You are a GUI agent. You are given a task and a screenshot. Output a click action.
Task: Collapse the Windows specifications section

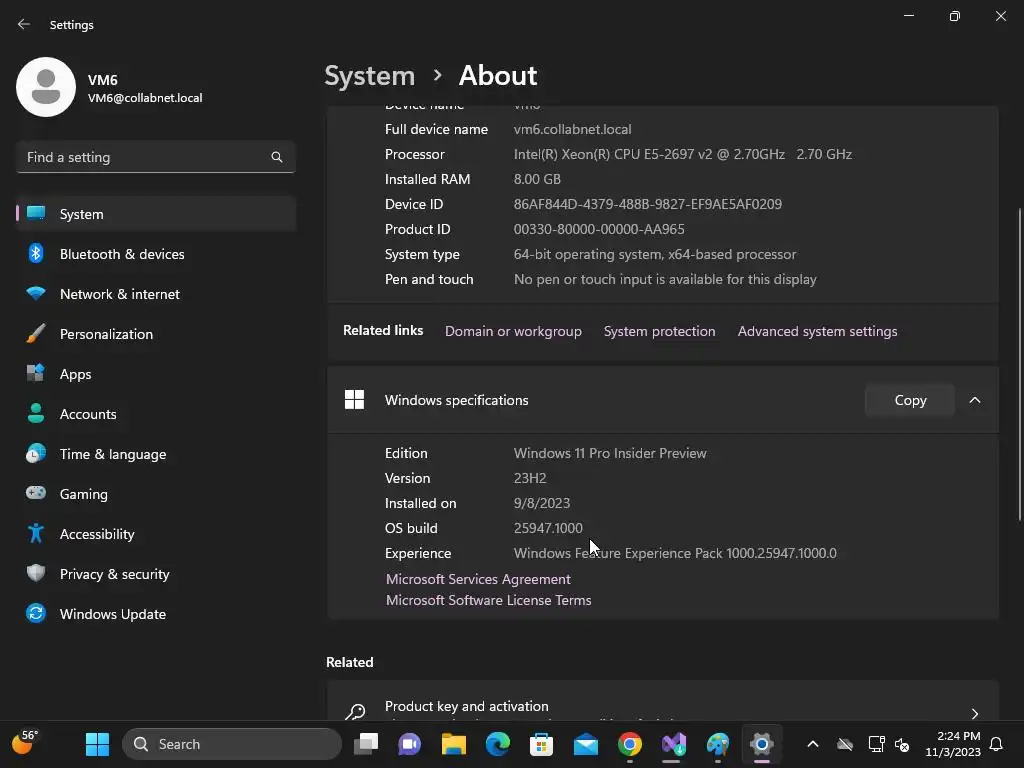pos(975,400)
